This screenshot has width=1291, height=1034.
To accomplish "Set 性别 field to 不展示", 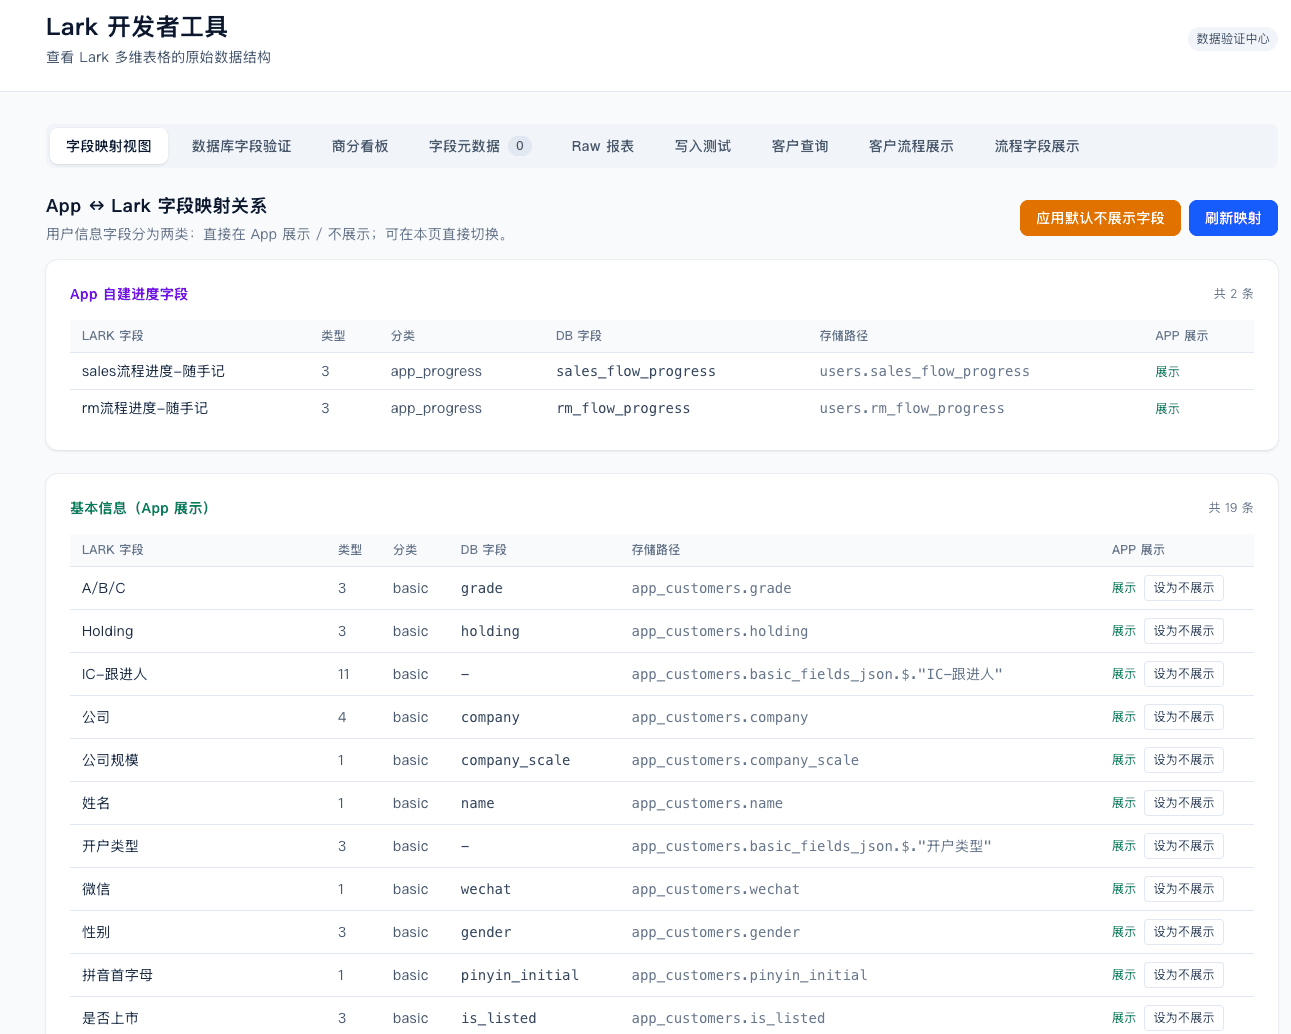I will pos(1184,932).
